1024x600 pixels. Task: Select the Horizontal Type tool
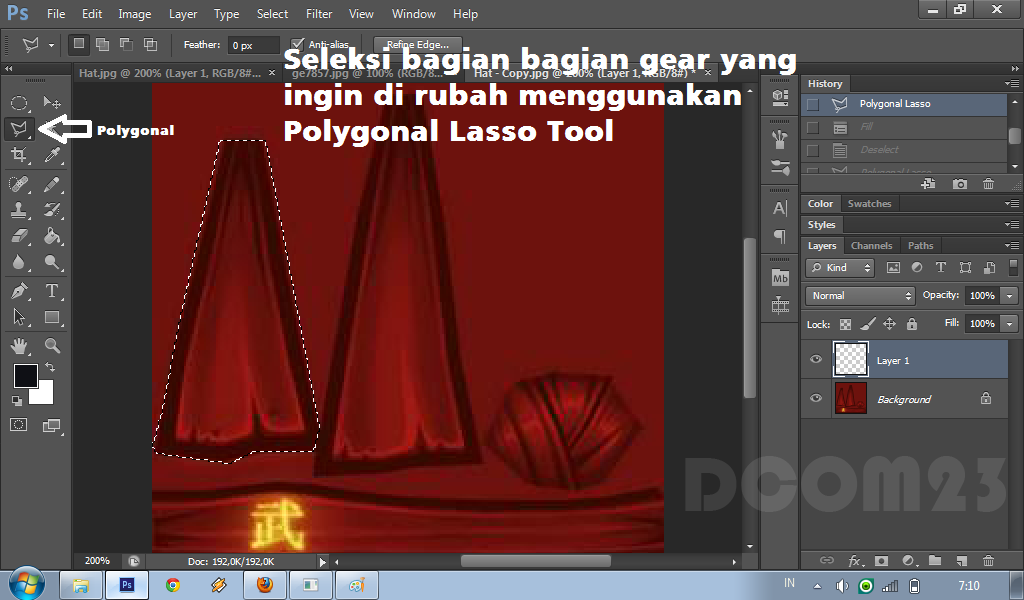(x=52, y=291)
